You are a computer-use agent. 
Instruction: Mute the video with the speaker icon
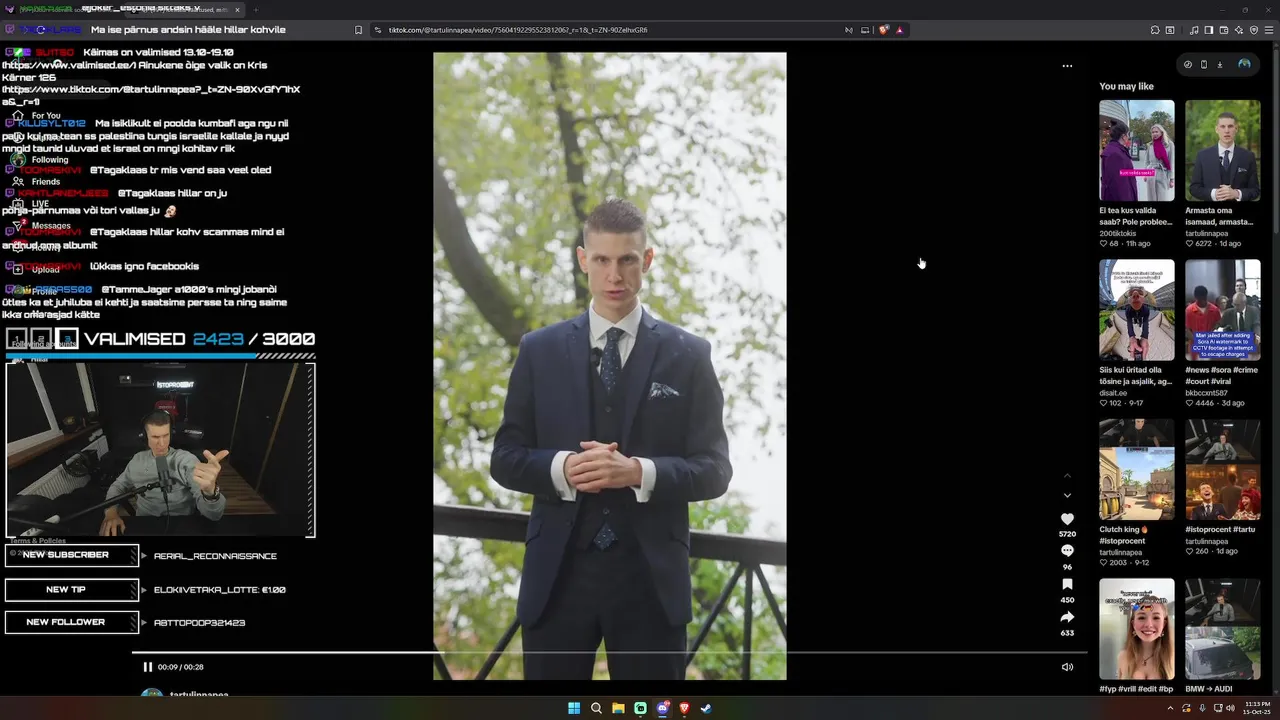[1067, 667]
